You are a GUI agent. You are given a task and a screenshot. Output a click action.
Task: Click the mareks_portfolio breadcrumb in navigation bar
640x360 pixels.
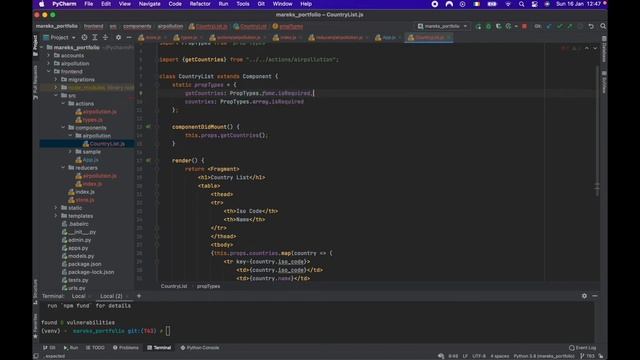(x=56, y=26)
